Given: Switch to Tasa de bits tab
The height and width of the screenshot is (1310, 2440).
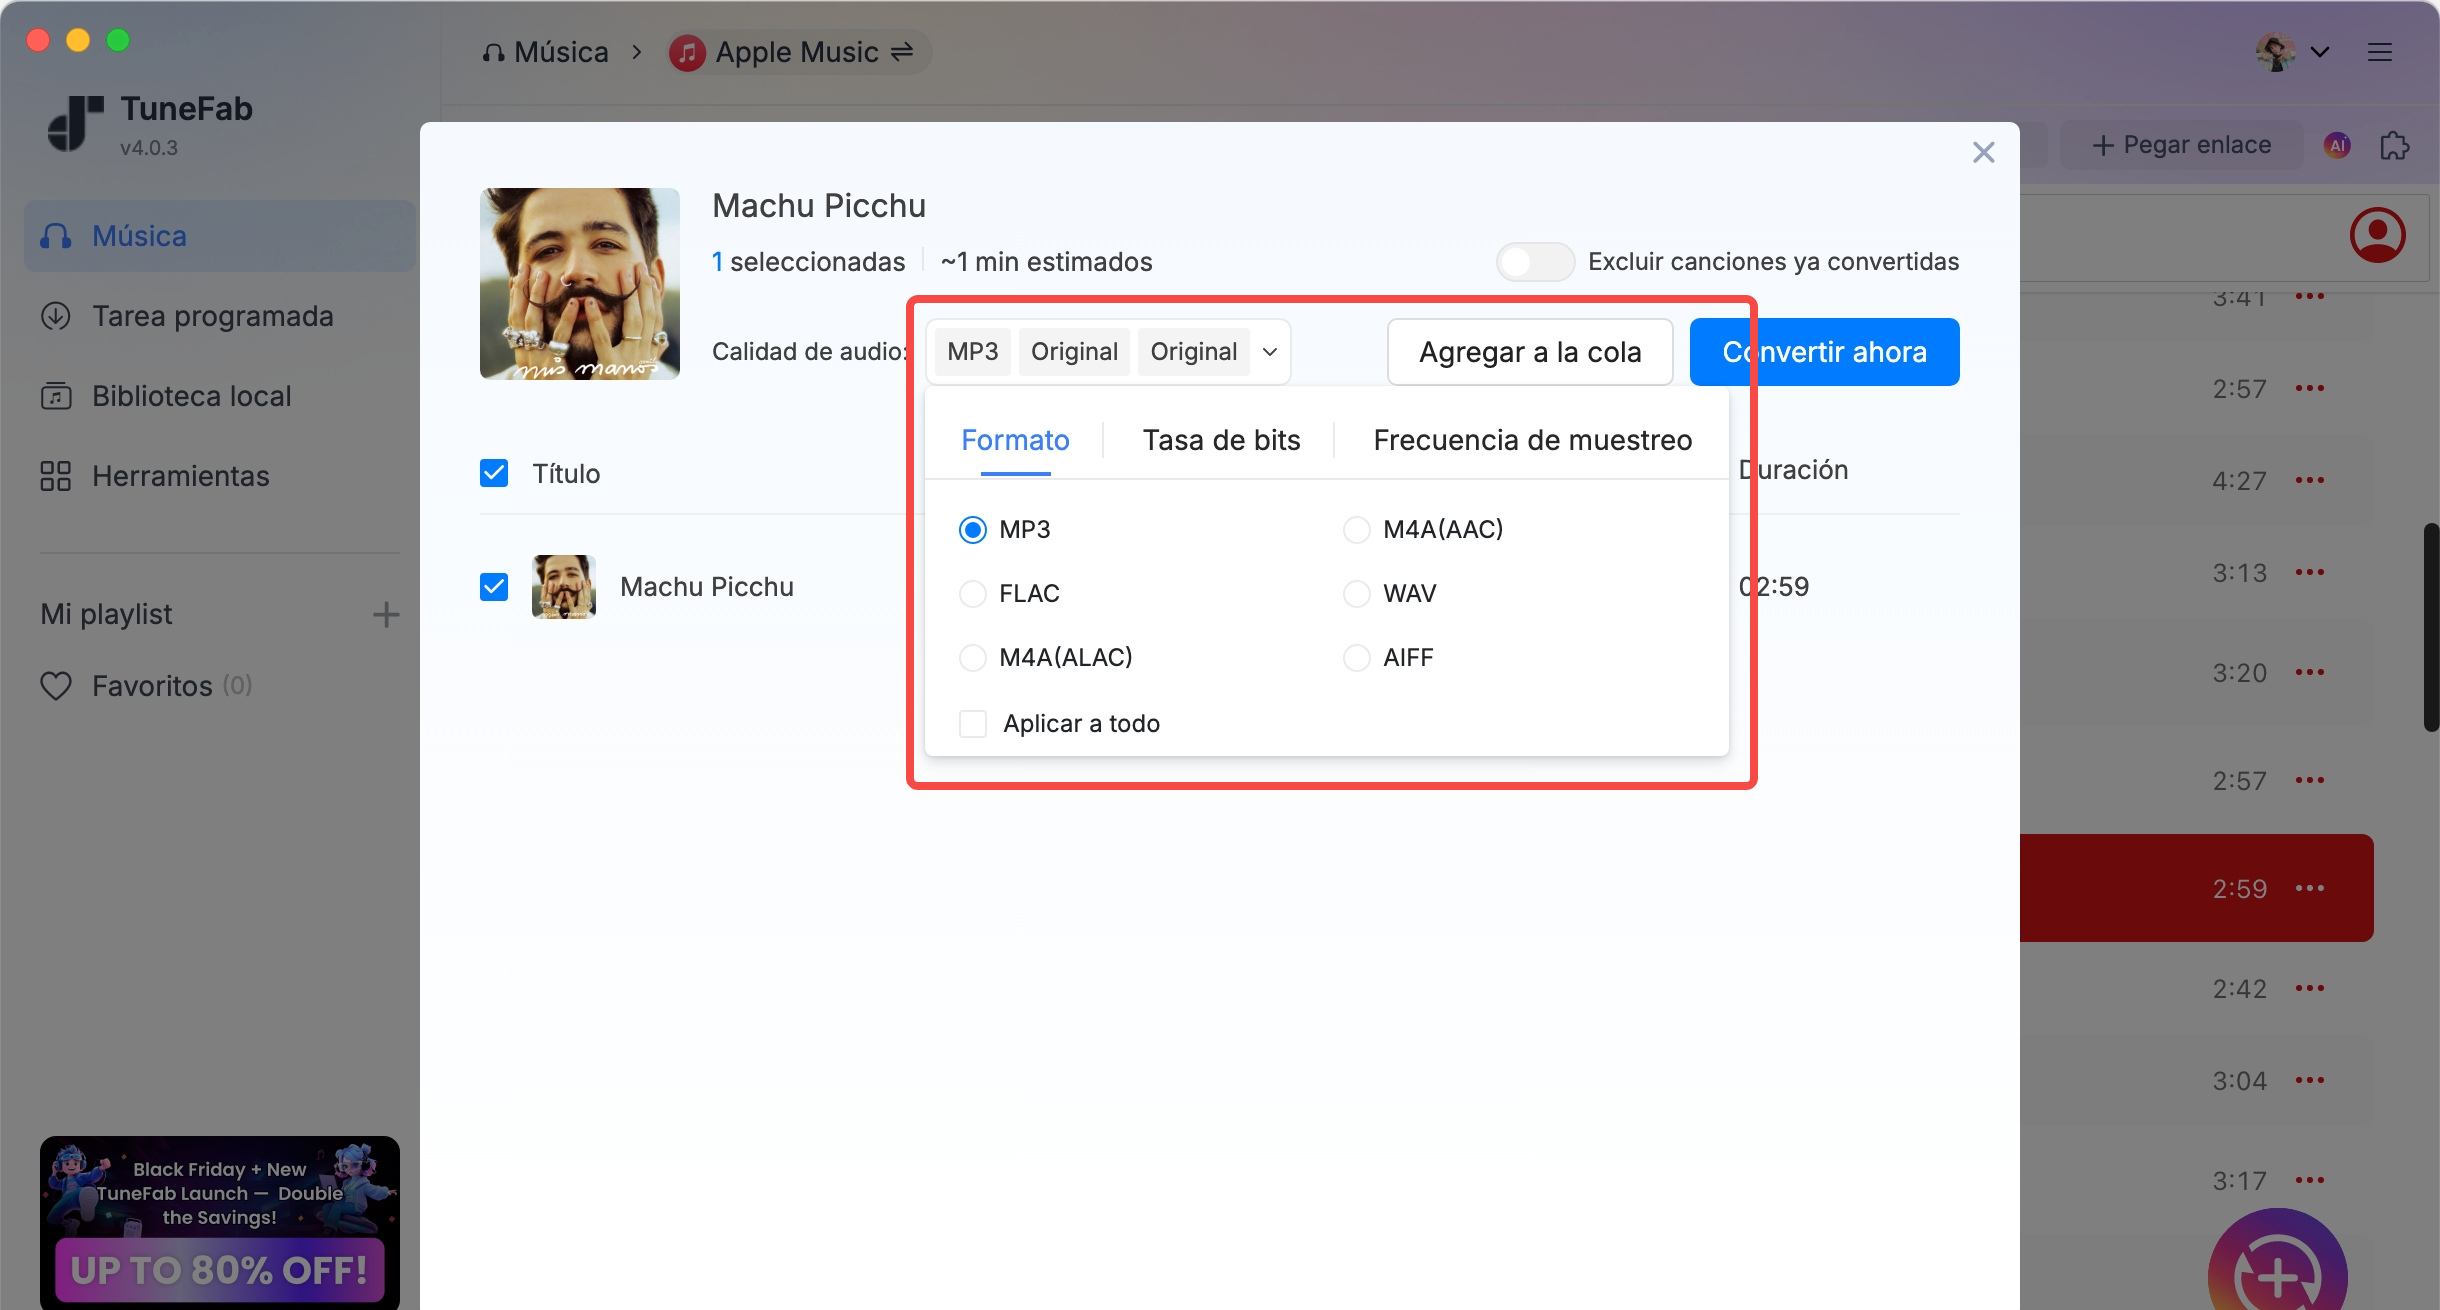Looking at the screenshot, I should click(x=1221, y=440).
